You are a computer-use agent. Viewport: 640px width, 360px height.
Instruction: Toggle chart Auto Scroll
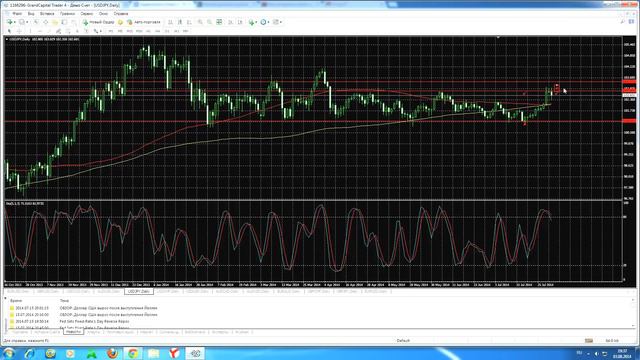(x=230, y=22)
